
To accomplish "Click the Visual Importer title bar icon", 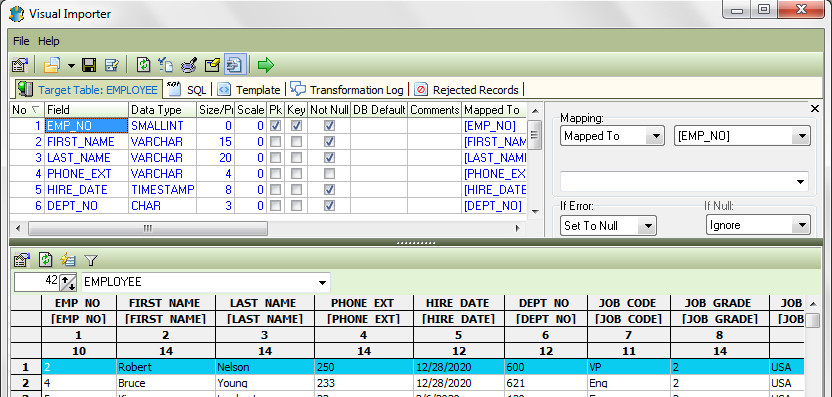I will pos(16,14).
